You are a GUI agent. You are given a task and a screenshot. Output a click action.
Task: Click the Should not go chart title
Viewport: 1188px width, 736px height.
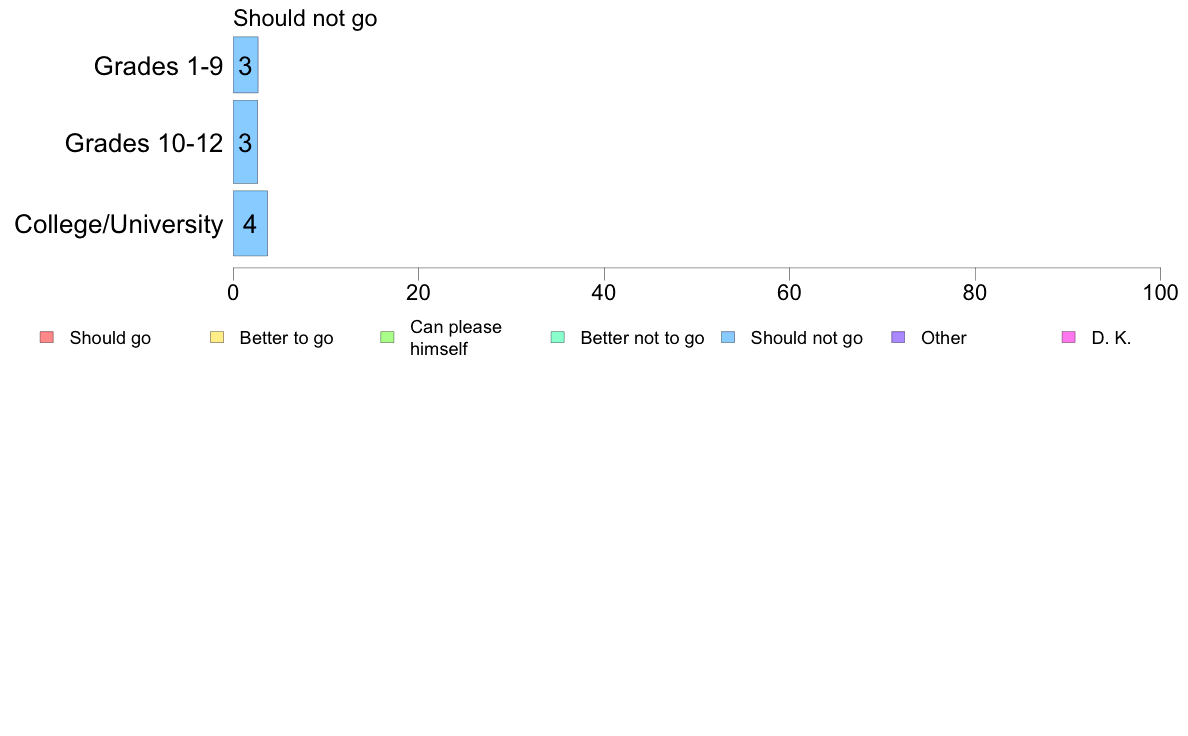[305, 18]
